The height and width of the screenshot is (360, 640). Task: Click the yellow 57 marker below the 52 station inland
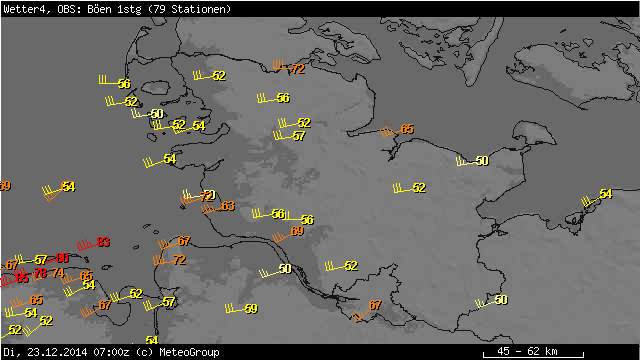coord(289,135)
